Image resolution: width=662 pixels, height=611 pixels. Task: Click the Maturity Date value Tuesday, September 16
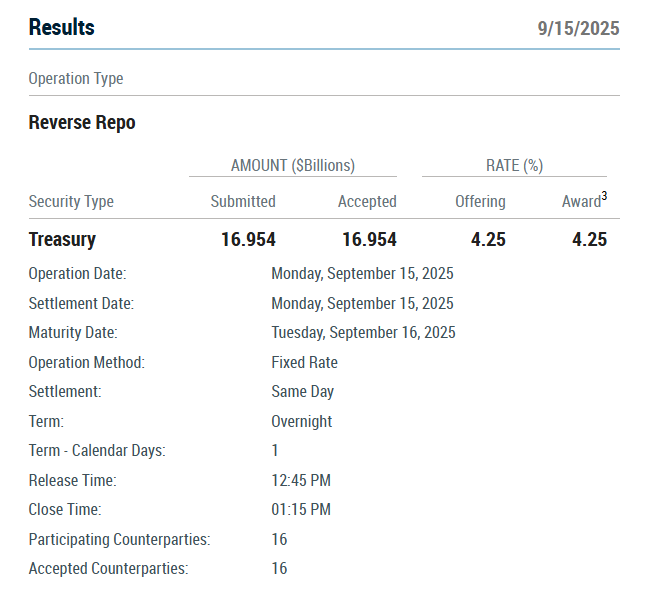(x=363, y=333)
